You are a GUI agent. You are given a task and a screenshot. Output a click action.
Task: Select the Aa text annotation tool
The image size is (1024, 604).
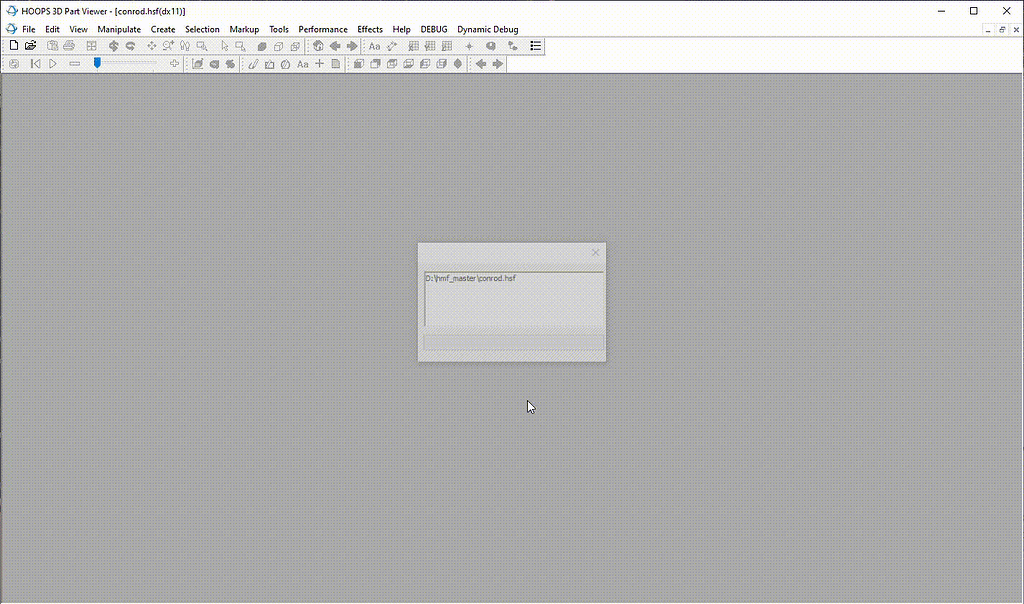click(373, 45)
